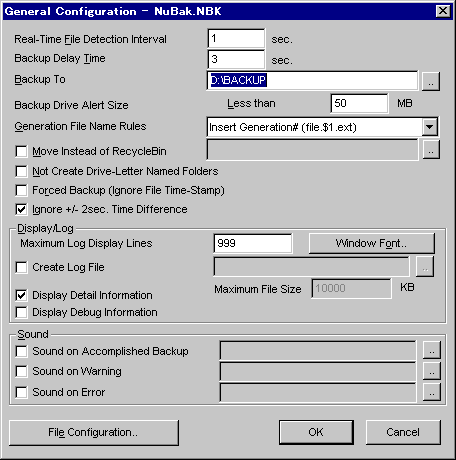Viewport: 456px width, 460px height.
Task: Browse for the log file path
Action: point(425,267)
